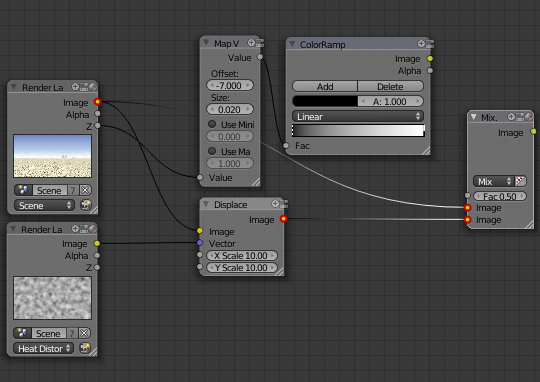Click the Scene name field in sky-preview Render Layers node
The image size is (540, 382).
(50, 190)
